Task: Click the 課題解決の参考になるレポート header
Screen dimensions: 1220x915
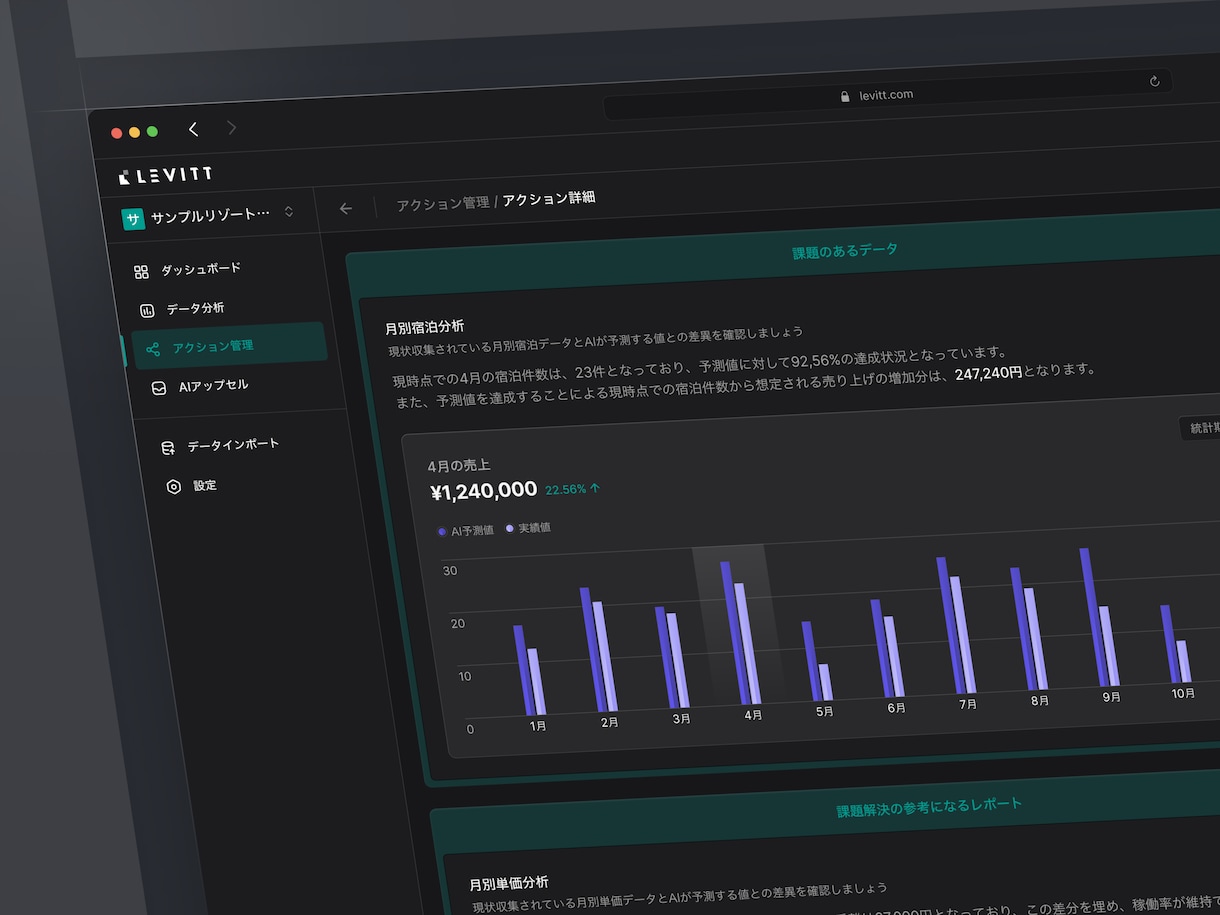Action: click(x=929, y=807)
